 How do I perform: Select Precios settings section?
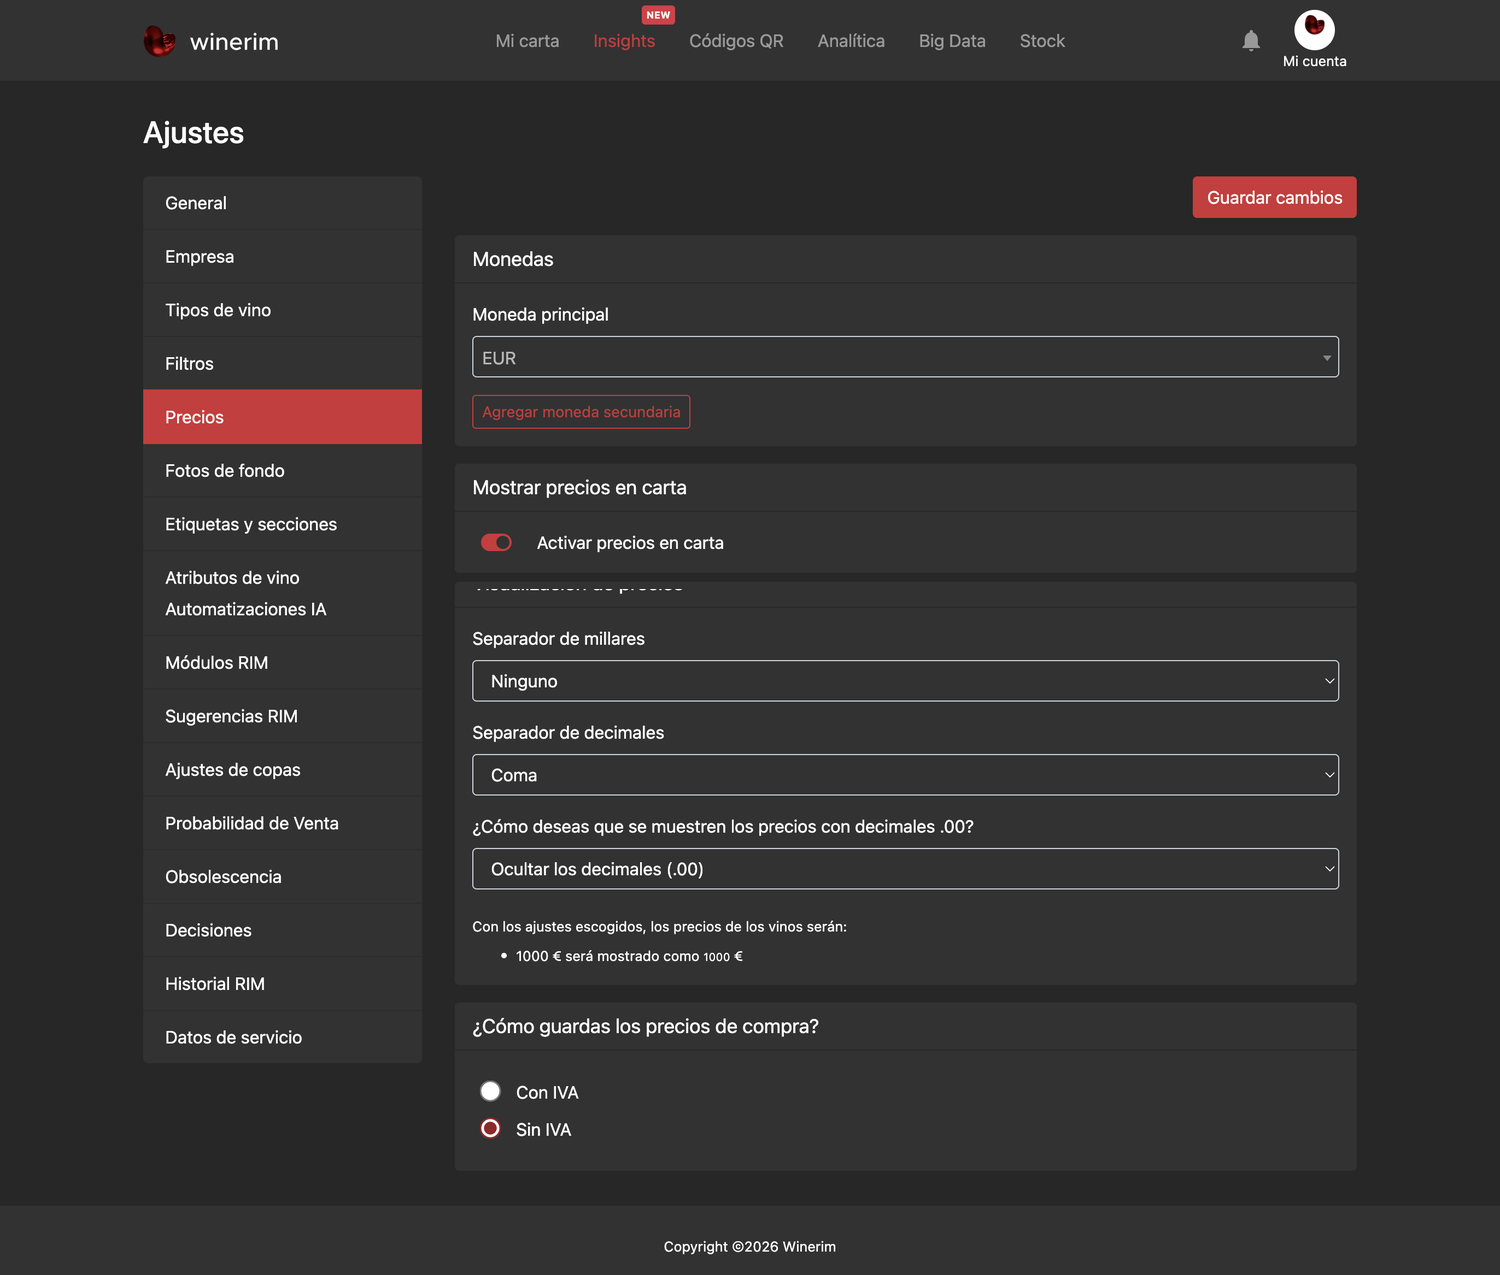pyautogui.click(x=282, y=417)
